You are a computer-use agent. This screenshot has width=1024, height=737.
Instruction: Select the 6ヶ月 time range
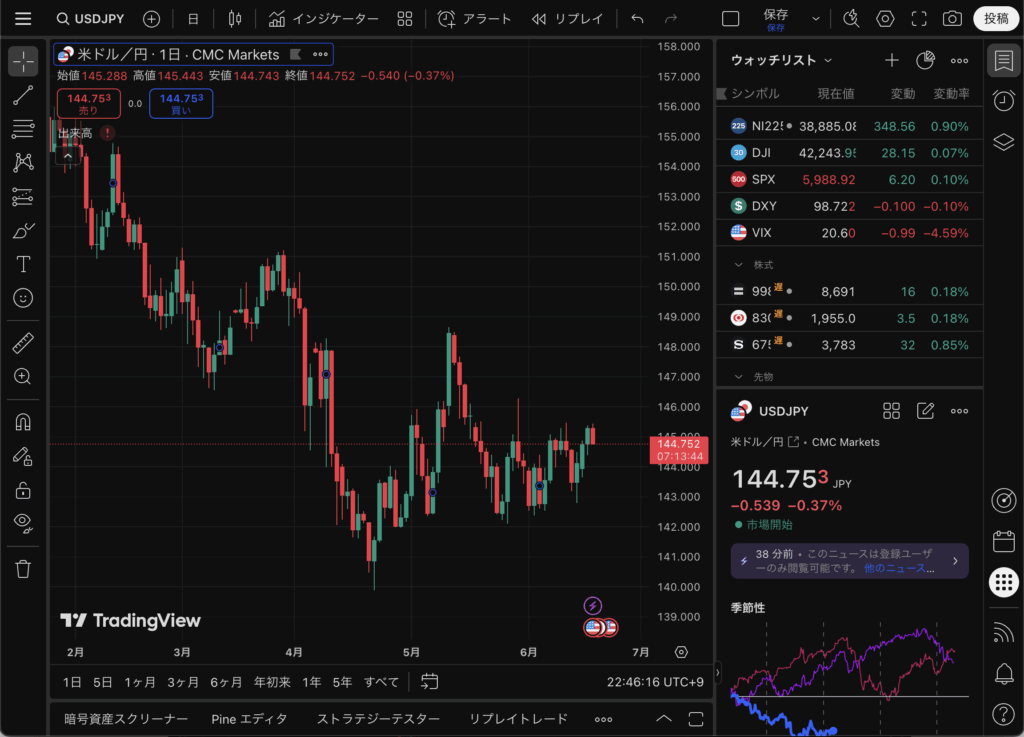click(226, 682)
